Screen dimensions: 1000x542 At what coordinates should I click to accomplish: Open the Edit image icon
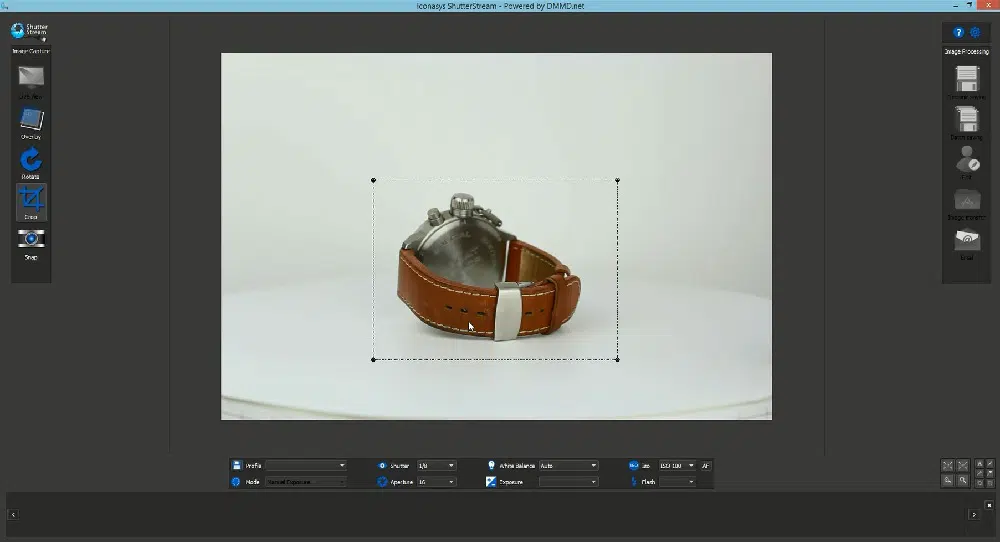pyautogui.click(x=967, y=159)
